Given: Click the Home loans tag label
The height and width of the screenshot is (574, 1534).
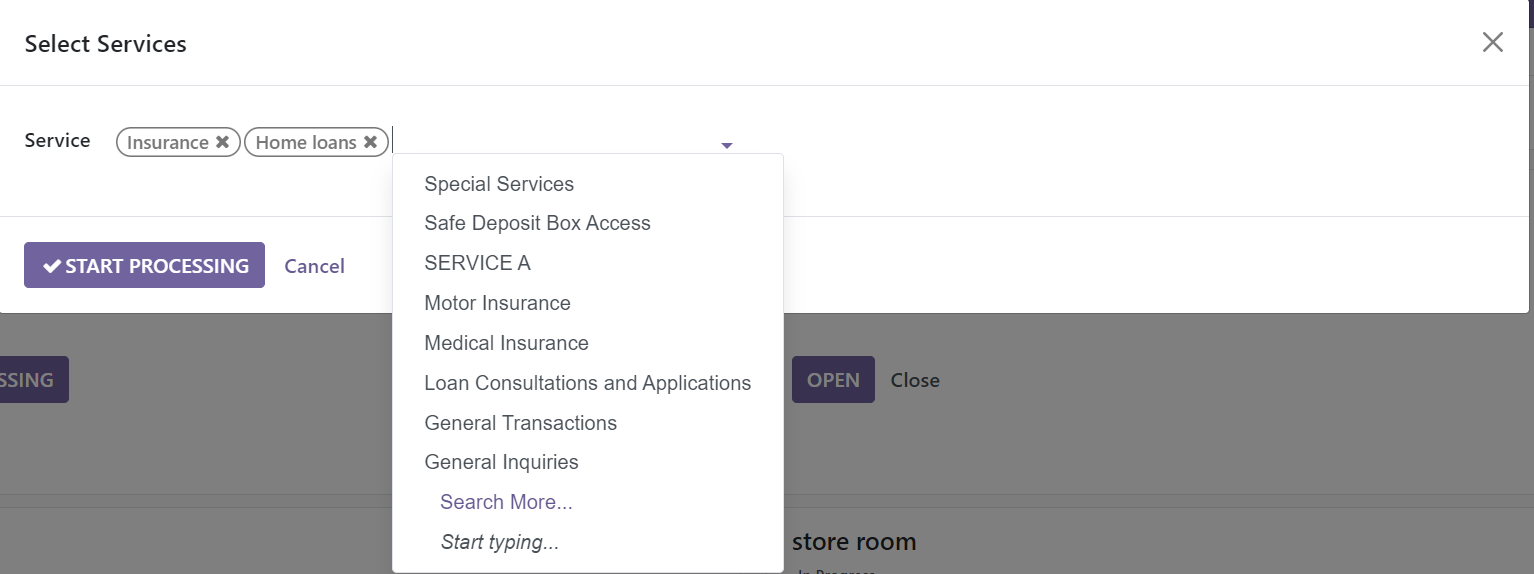Looking at the screenshot, I should click(305, 142).
